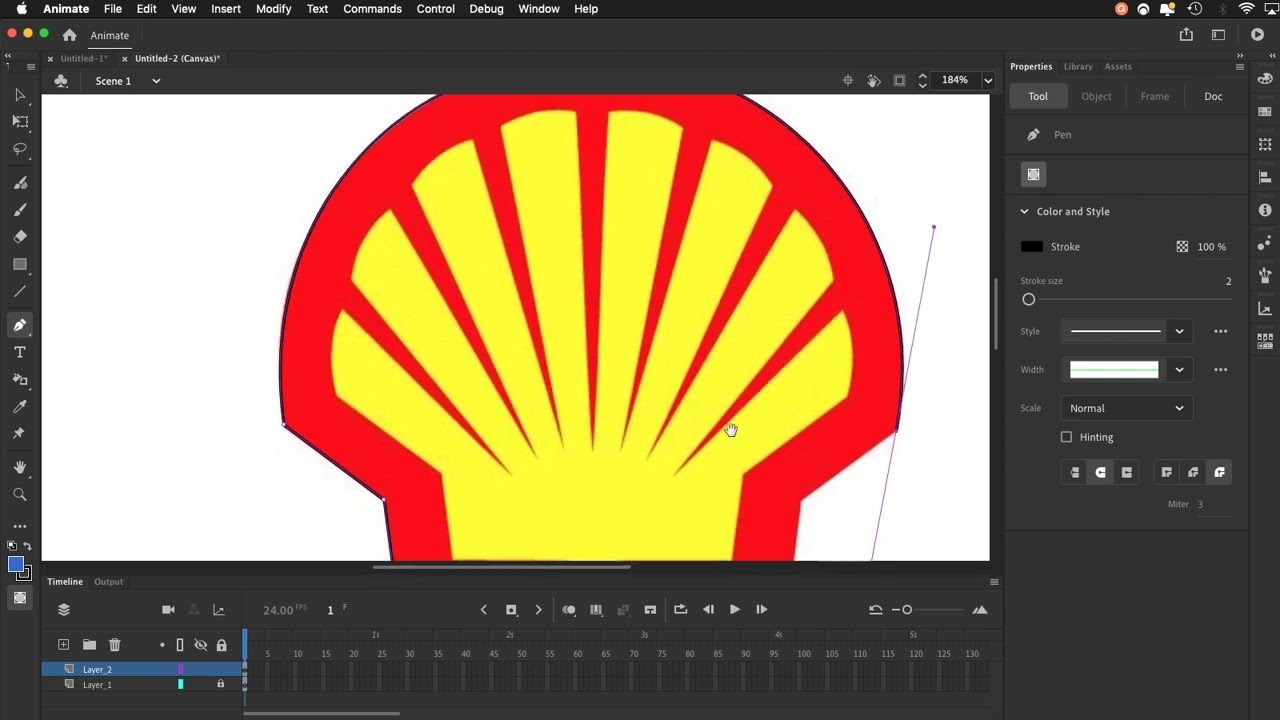The width and height of the screenshot is (1280, 720).
Task: Select the Pen tool in toolbar
Action: pyautogui.click(x=19, y=325)
